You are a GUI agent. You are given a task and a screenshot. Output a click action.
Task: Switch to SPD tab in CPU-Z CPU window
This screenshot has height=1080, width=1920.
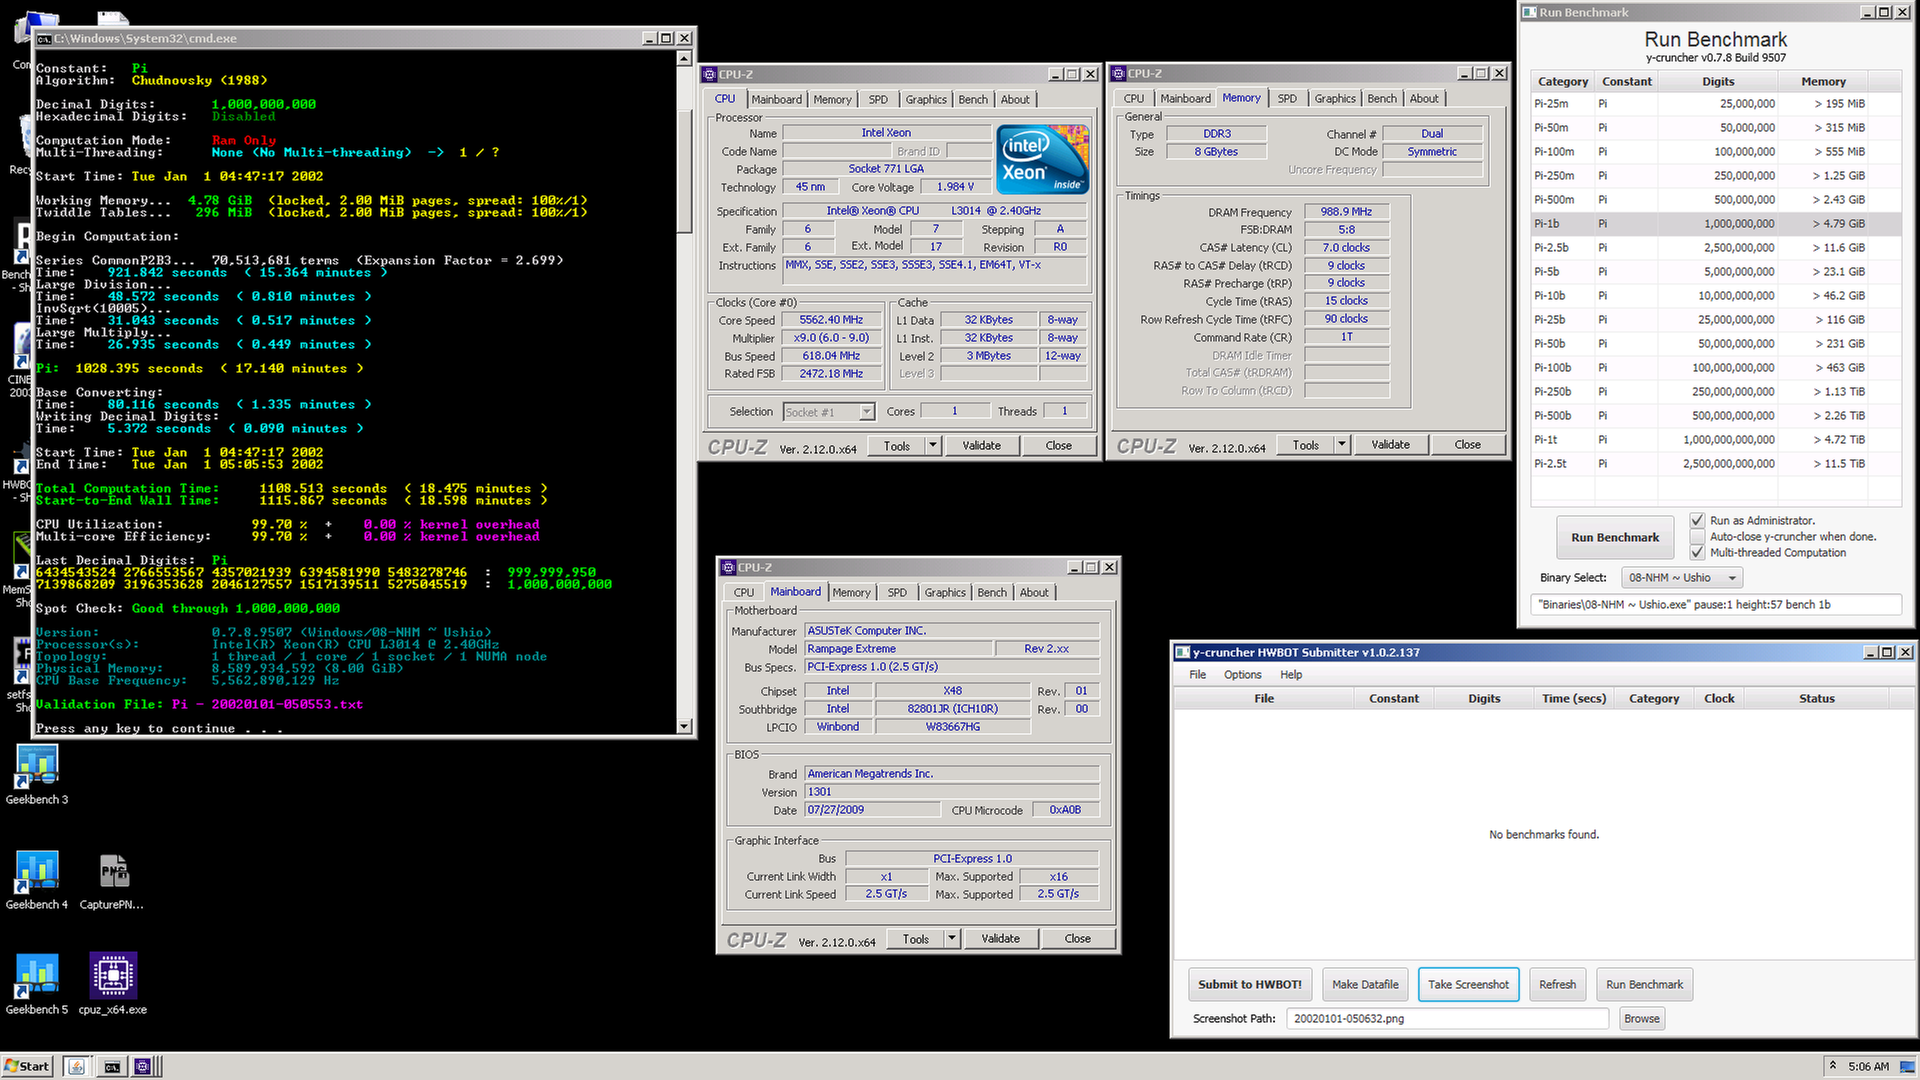[x=878, y=99]
